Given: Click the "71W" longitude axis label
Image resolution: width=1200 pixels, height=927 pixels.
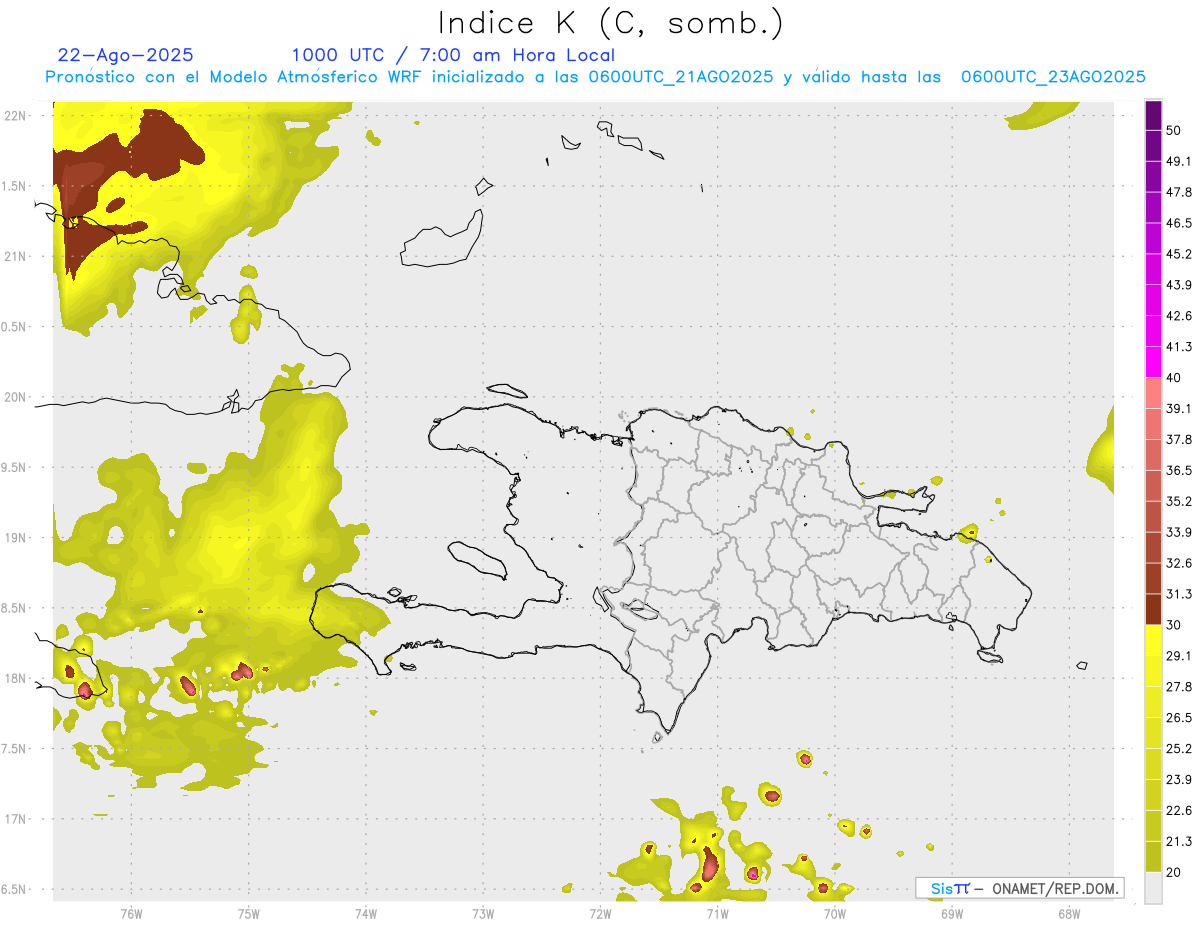Looking at the screenshot, I should tap(717, 913).
